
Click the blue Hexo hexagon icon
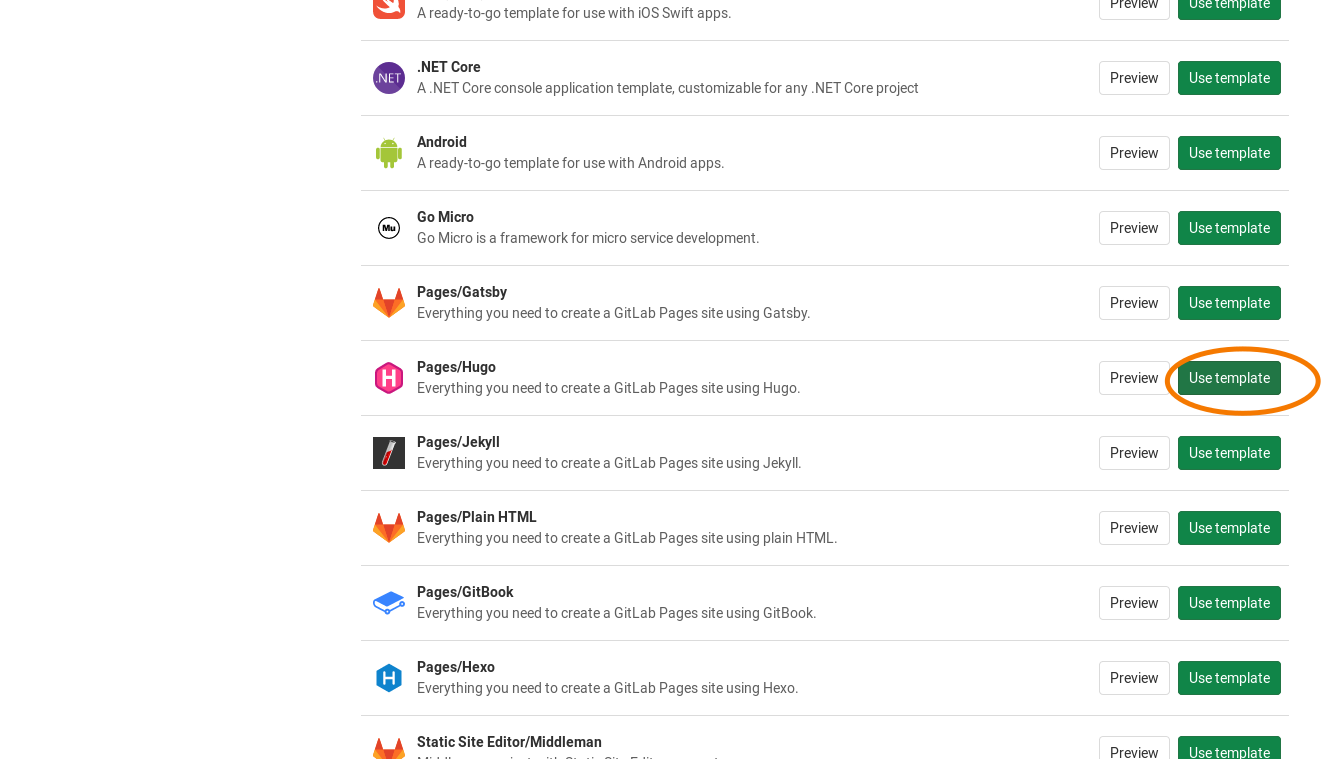(x=389, y=678)
